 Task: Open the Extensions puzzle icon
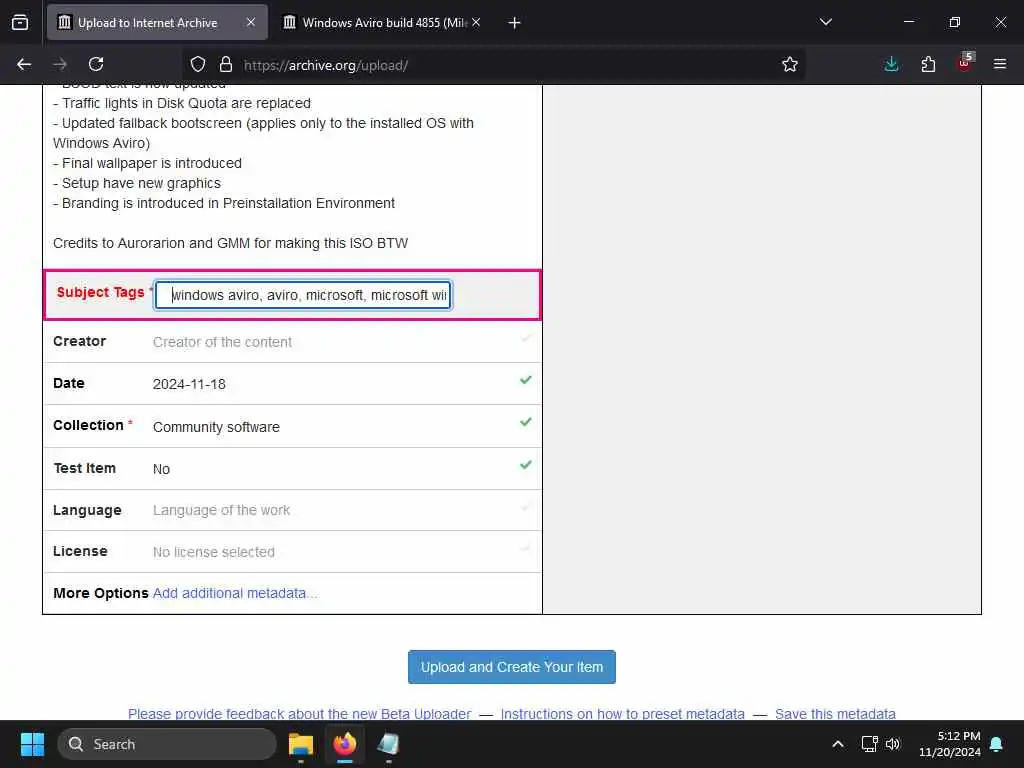coord(928,64)
